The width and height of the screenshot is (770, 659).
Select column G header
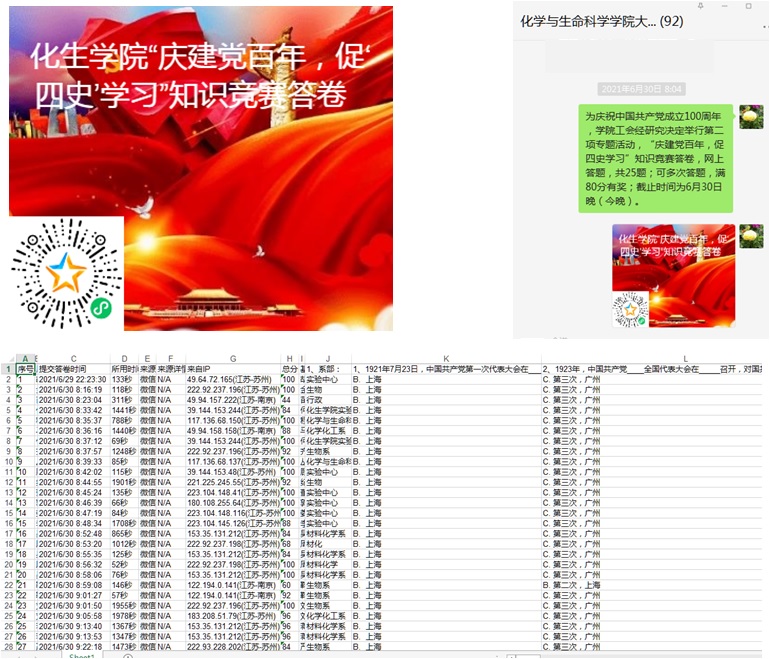232,359
